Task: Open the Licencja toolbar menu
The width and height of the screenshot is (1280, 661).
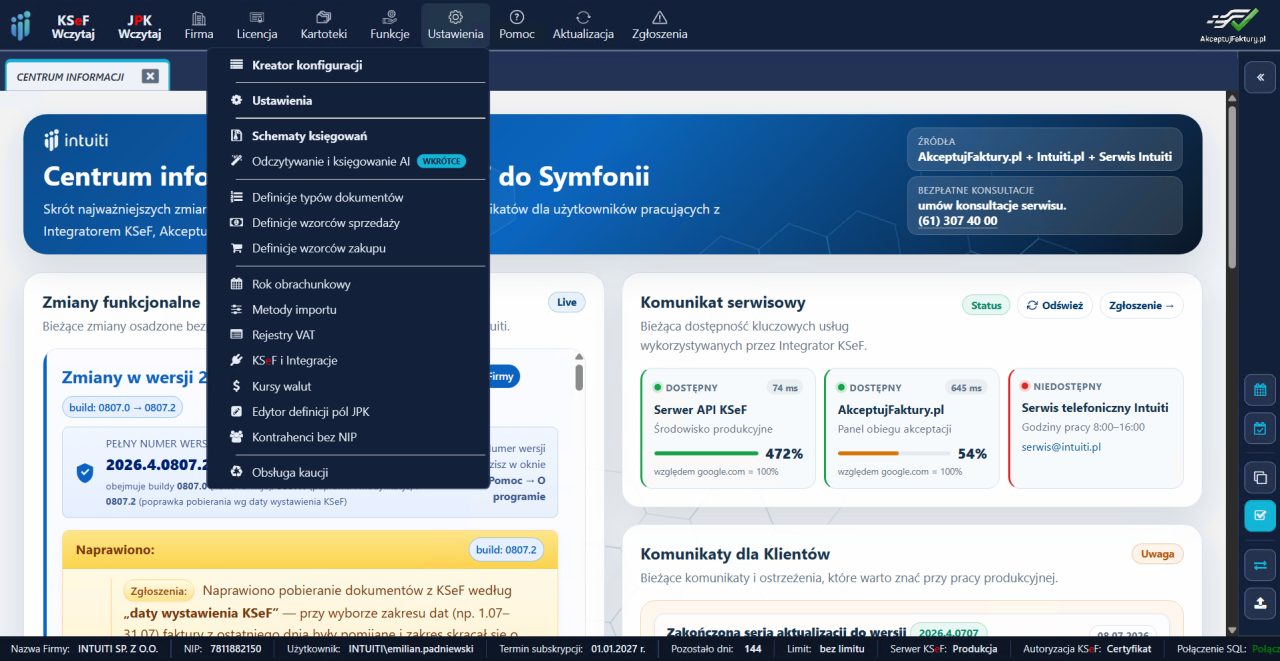Action: pos(257,26)
